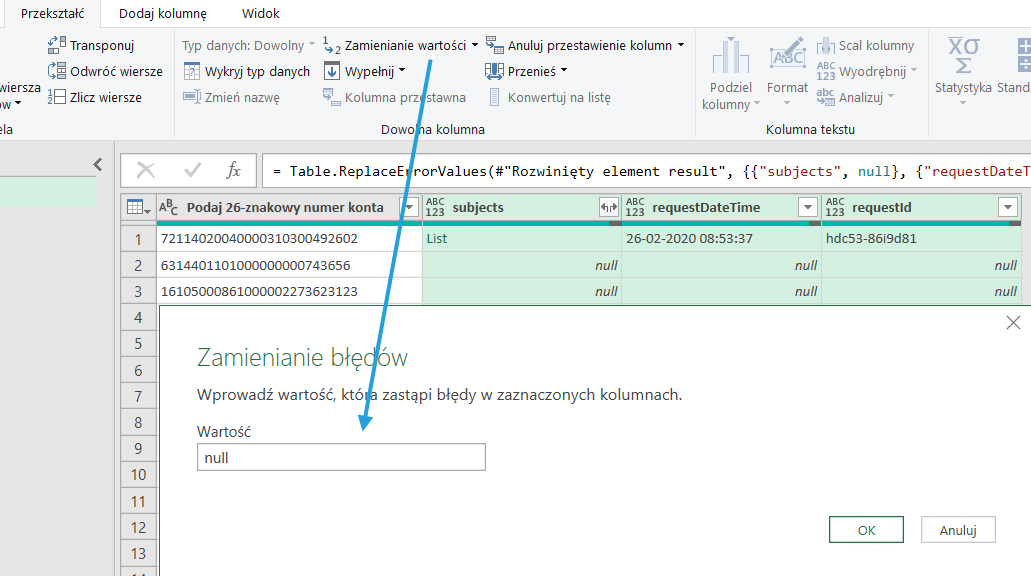Confirm the dialog with OK
Viewport: 1031px width, 576px height.
click(x=866, y=530)
